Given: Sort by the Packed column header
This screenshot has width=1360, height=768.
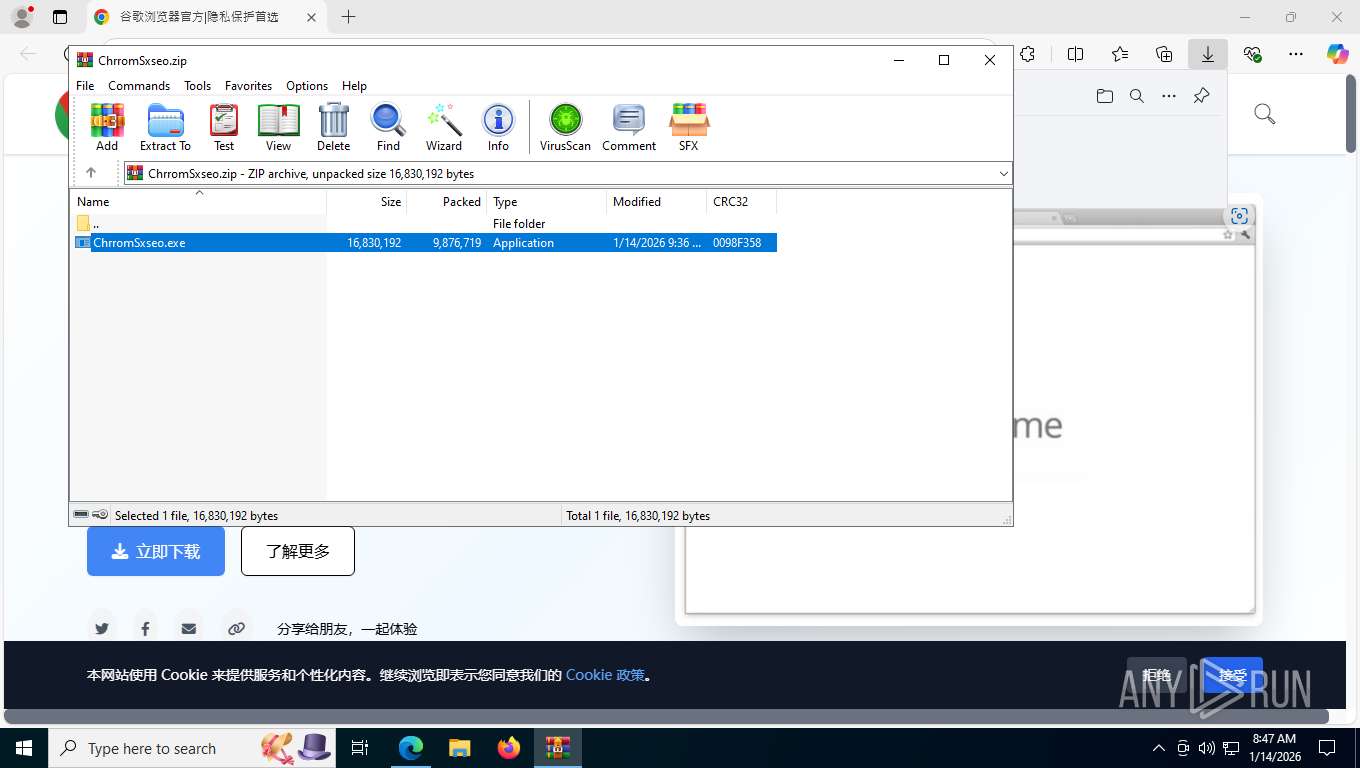Looking at the screenshot, I should coord(447,202).
